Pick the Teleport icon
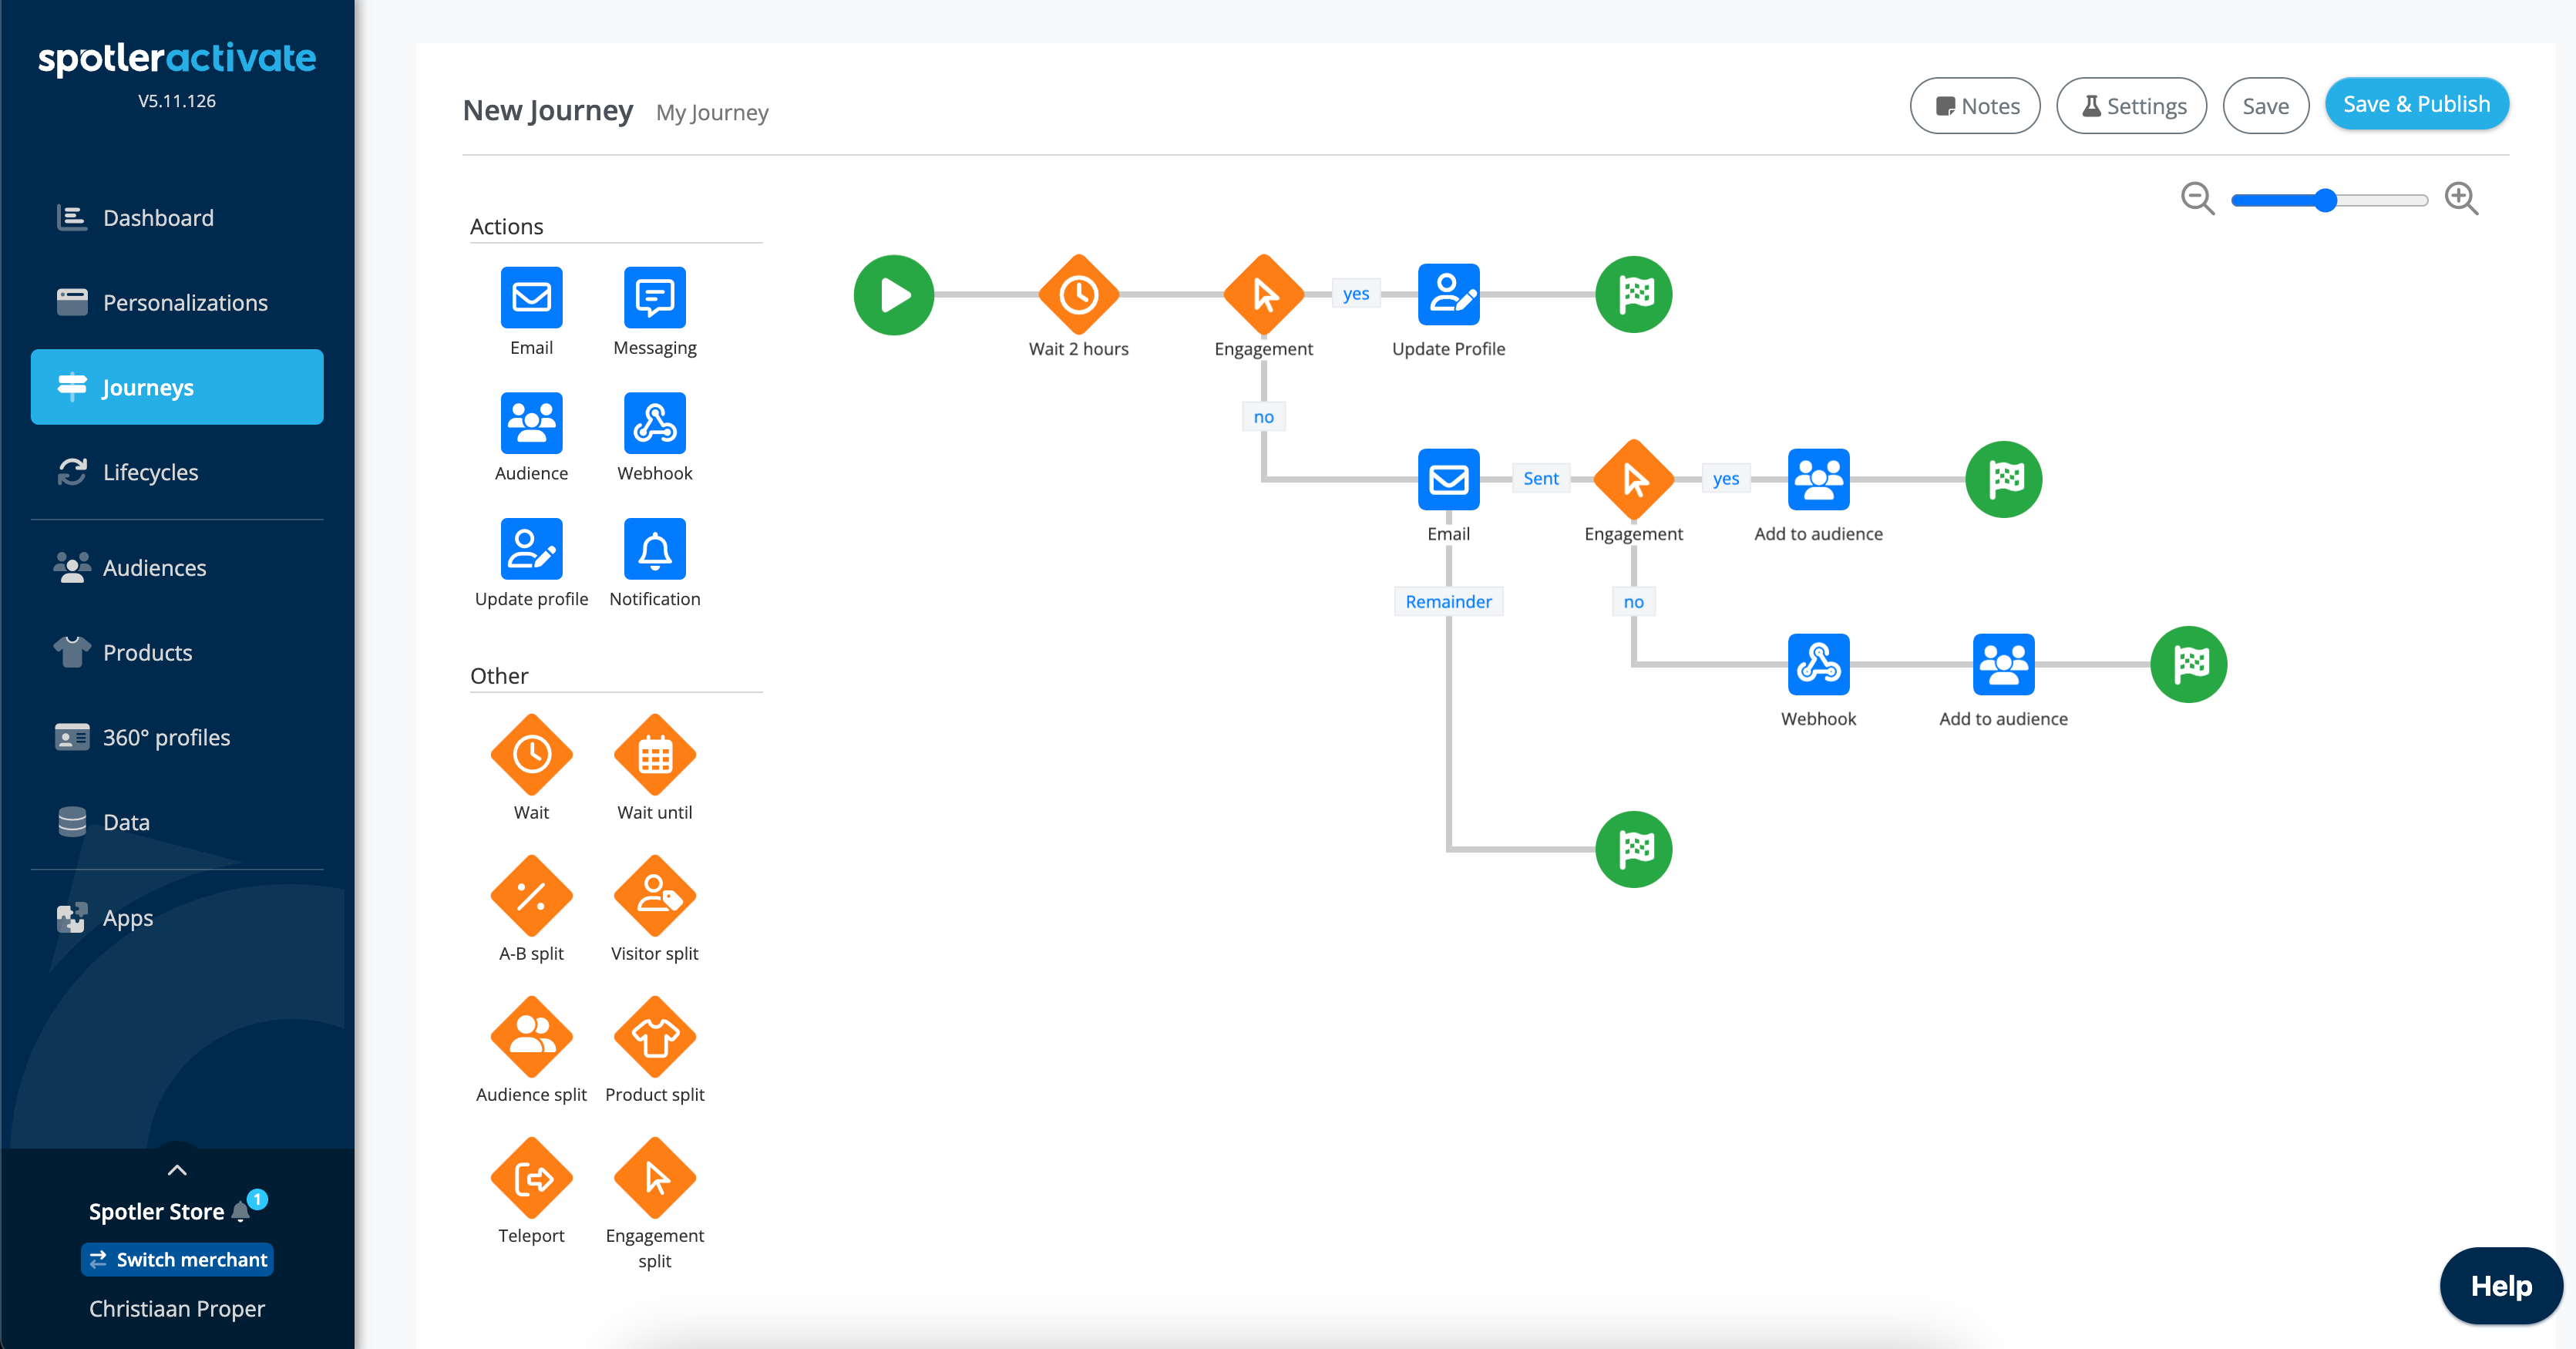This screenshot has width=2576, height=1349. point(531,1178)
